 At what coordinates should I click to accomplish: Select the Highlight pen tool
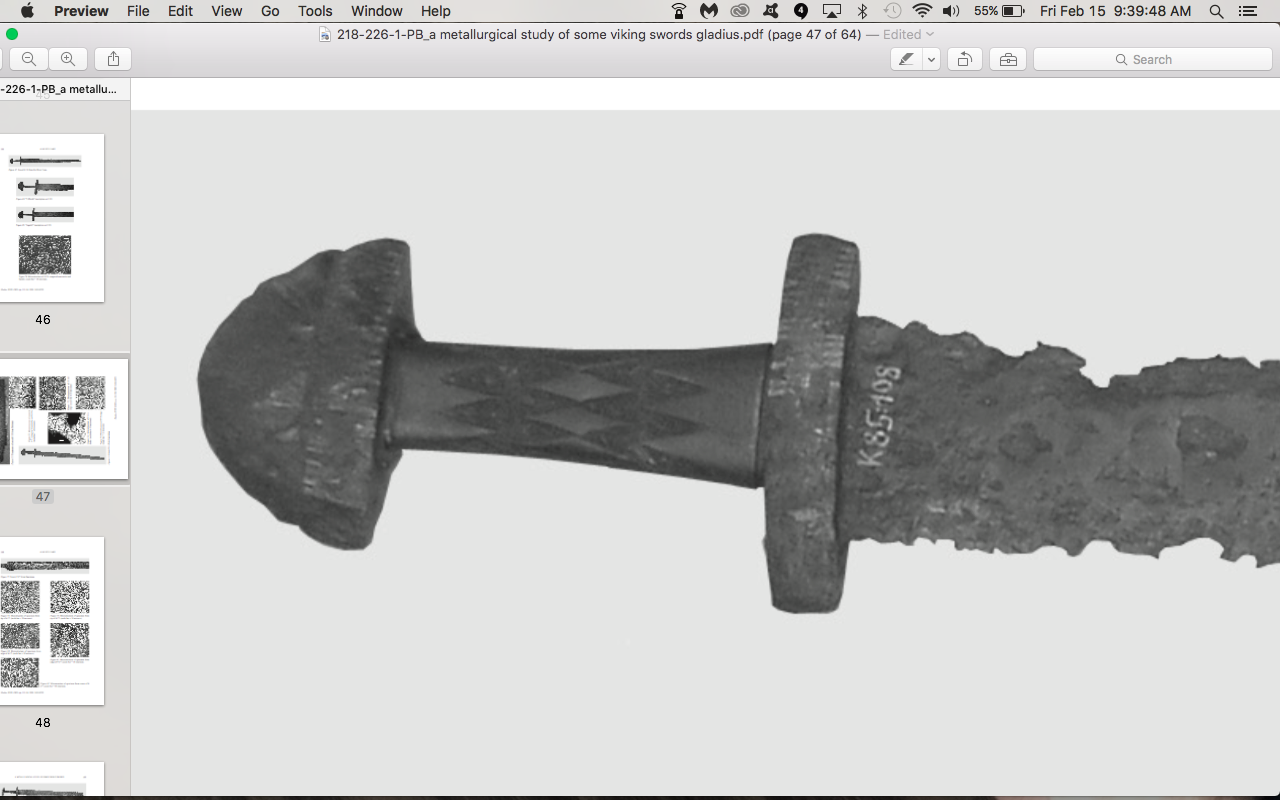coord(906,59)
